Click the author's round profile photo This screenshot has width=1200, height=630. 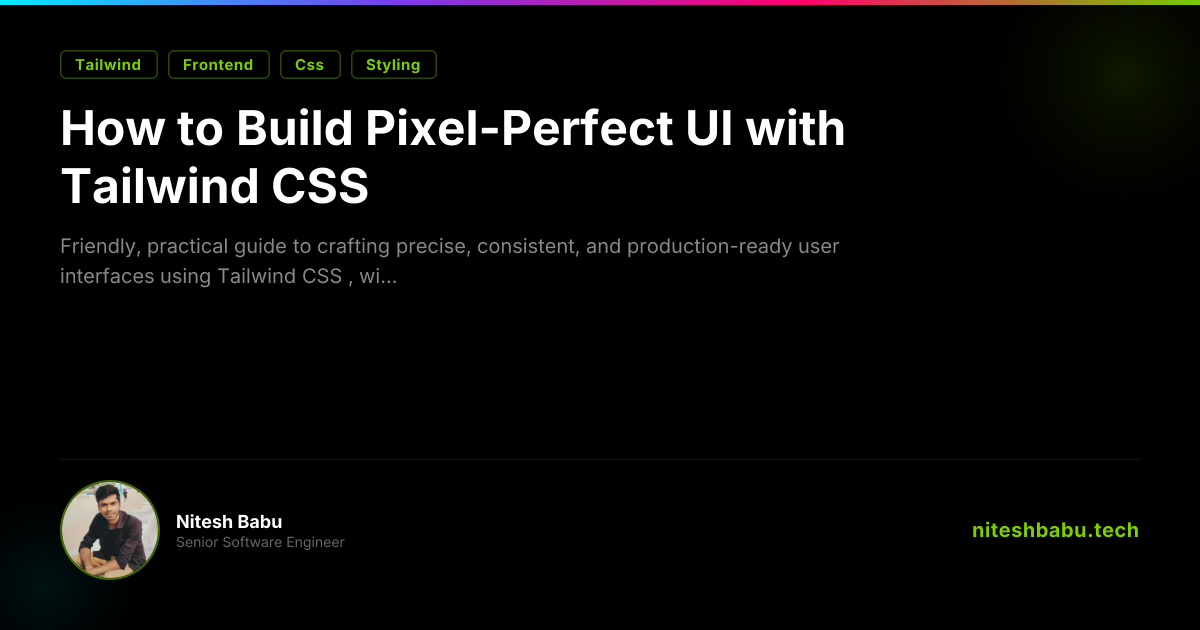(x=110, y=530)
